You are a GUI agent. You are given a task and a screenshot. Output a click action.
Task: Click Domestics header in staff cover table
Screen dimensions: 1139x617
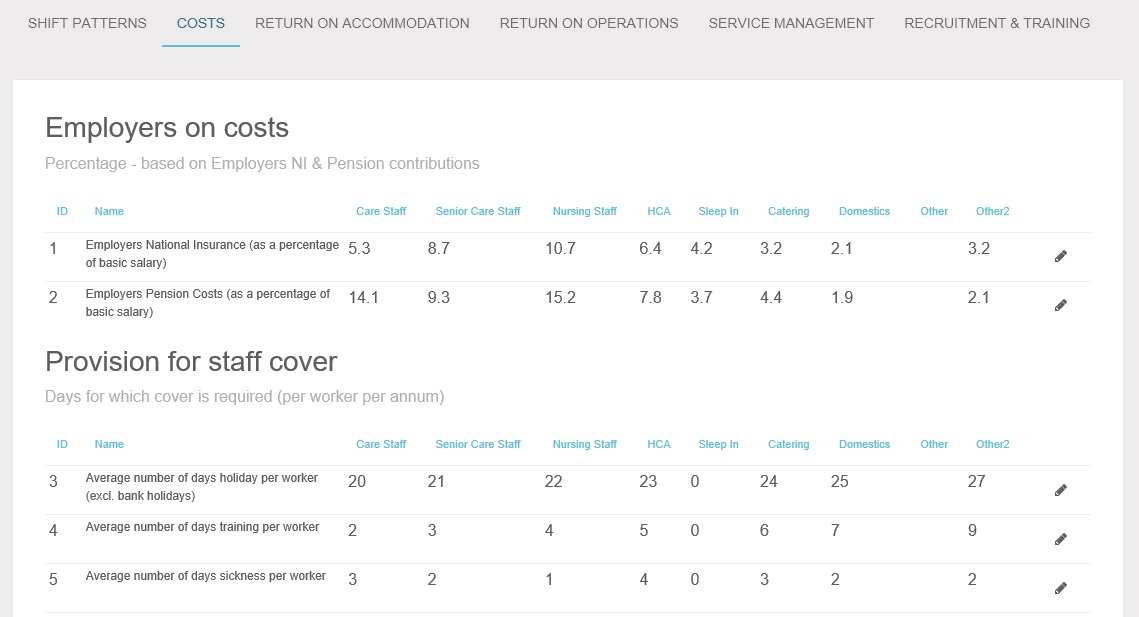pos(864,444)
